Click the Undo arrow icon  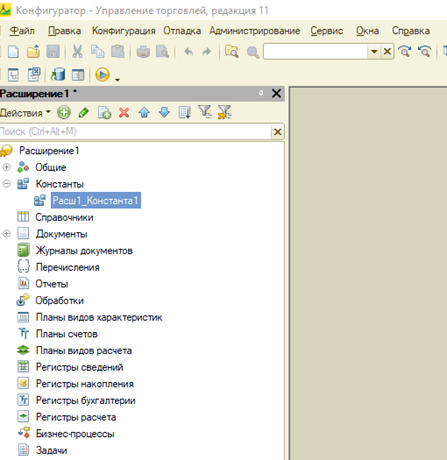(x=189, y=52)
